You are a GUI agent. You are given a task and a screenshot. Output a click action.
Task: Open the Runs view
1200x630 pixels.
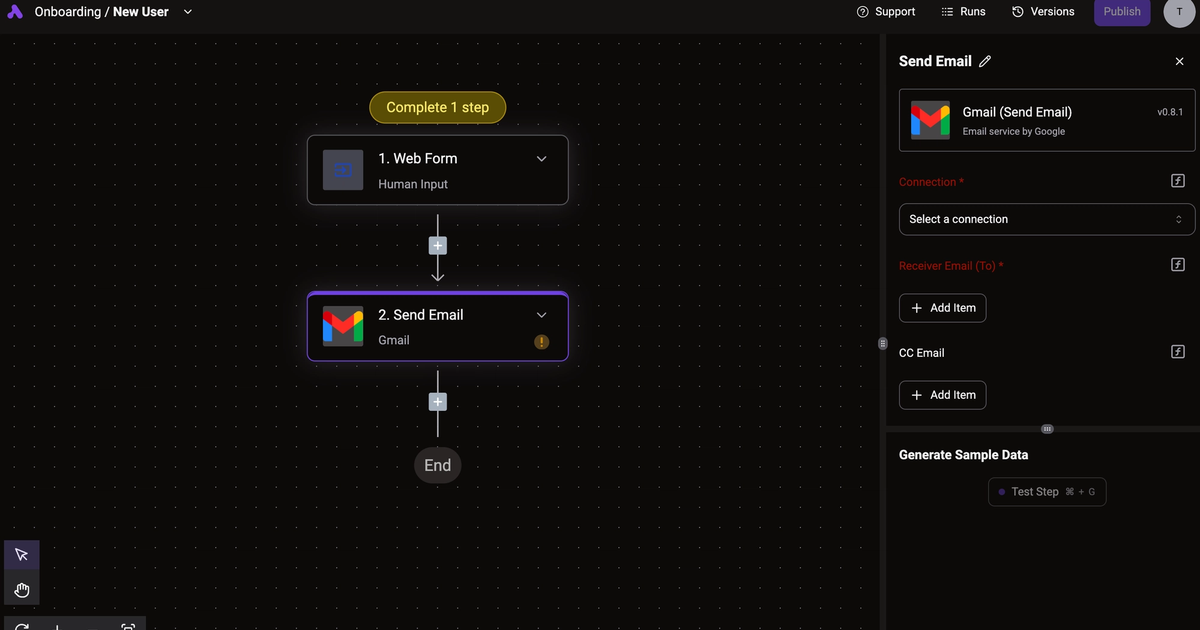963,12
